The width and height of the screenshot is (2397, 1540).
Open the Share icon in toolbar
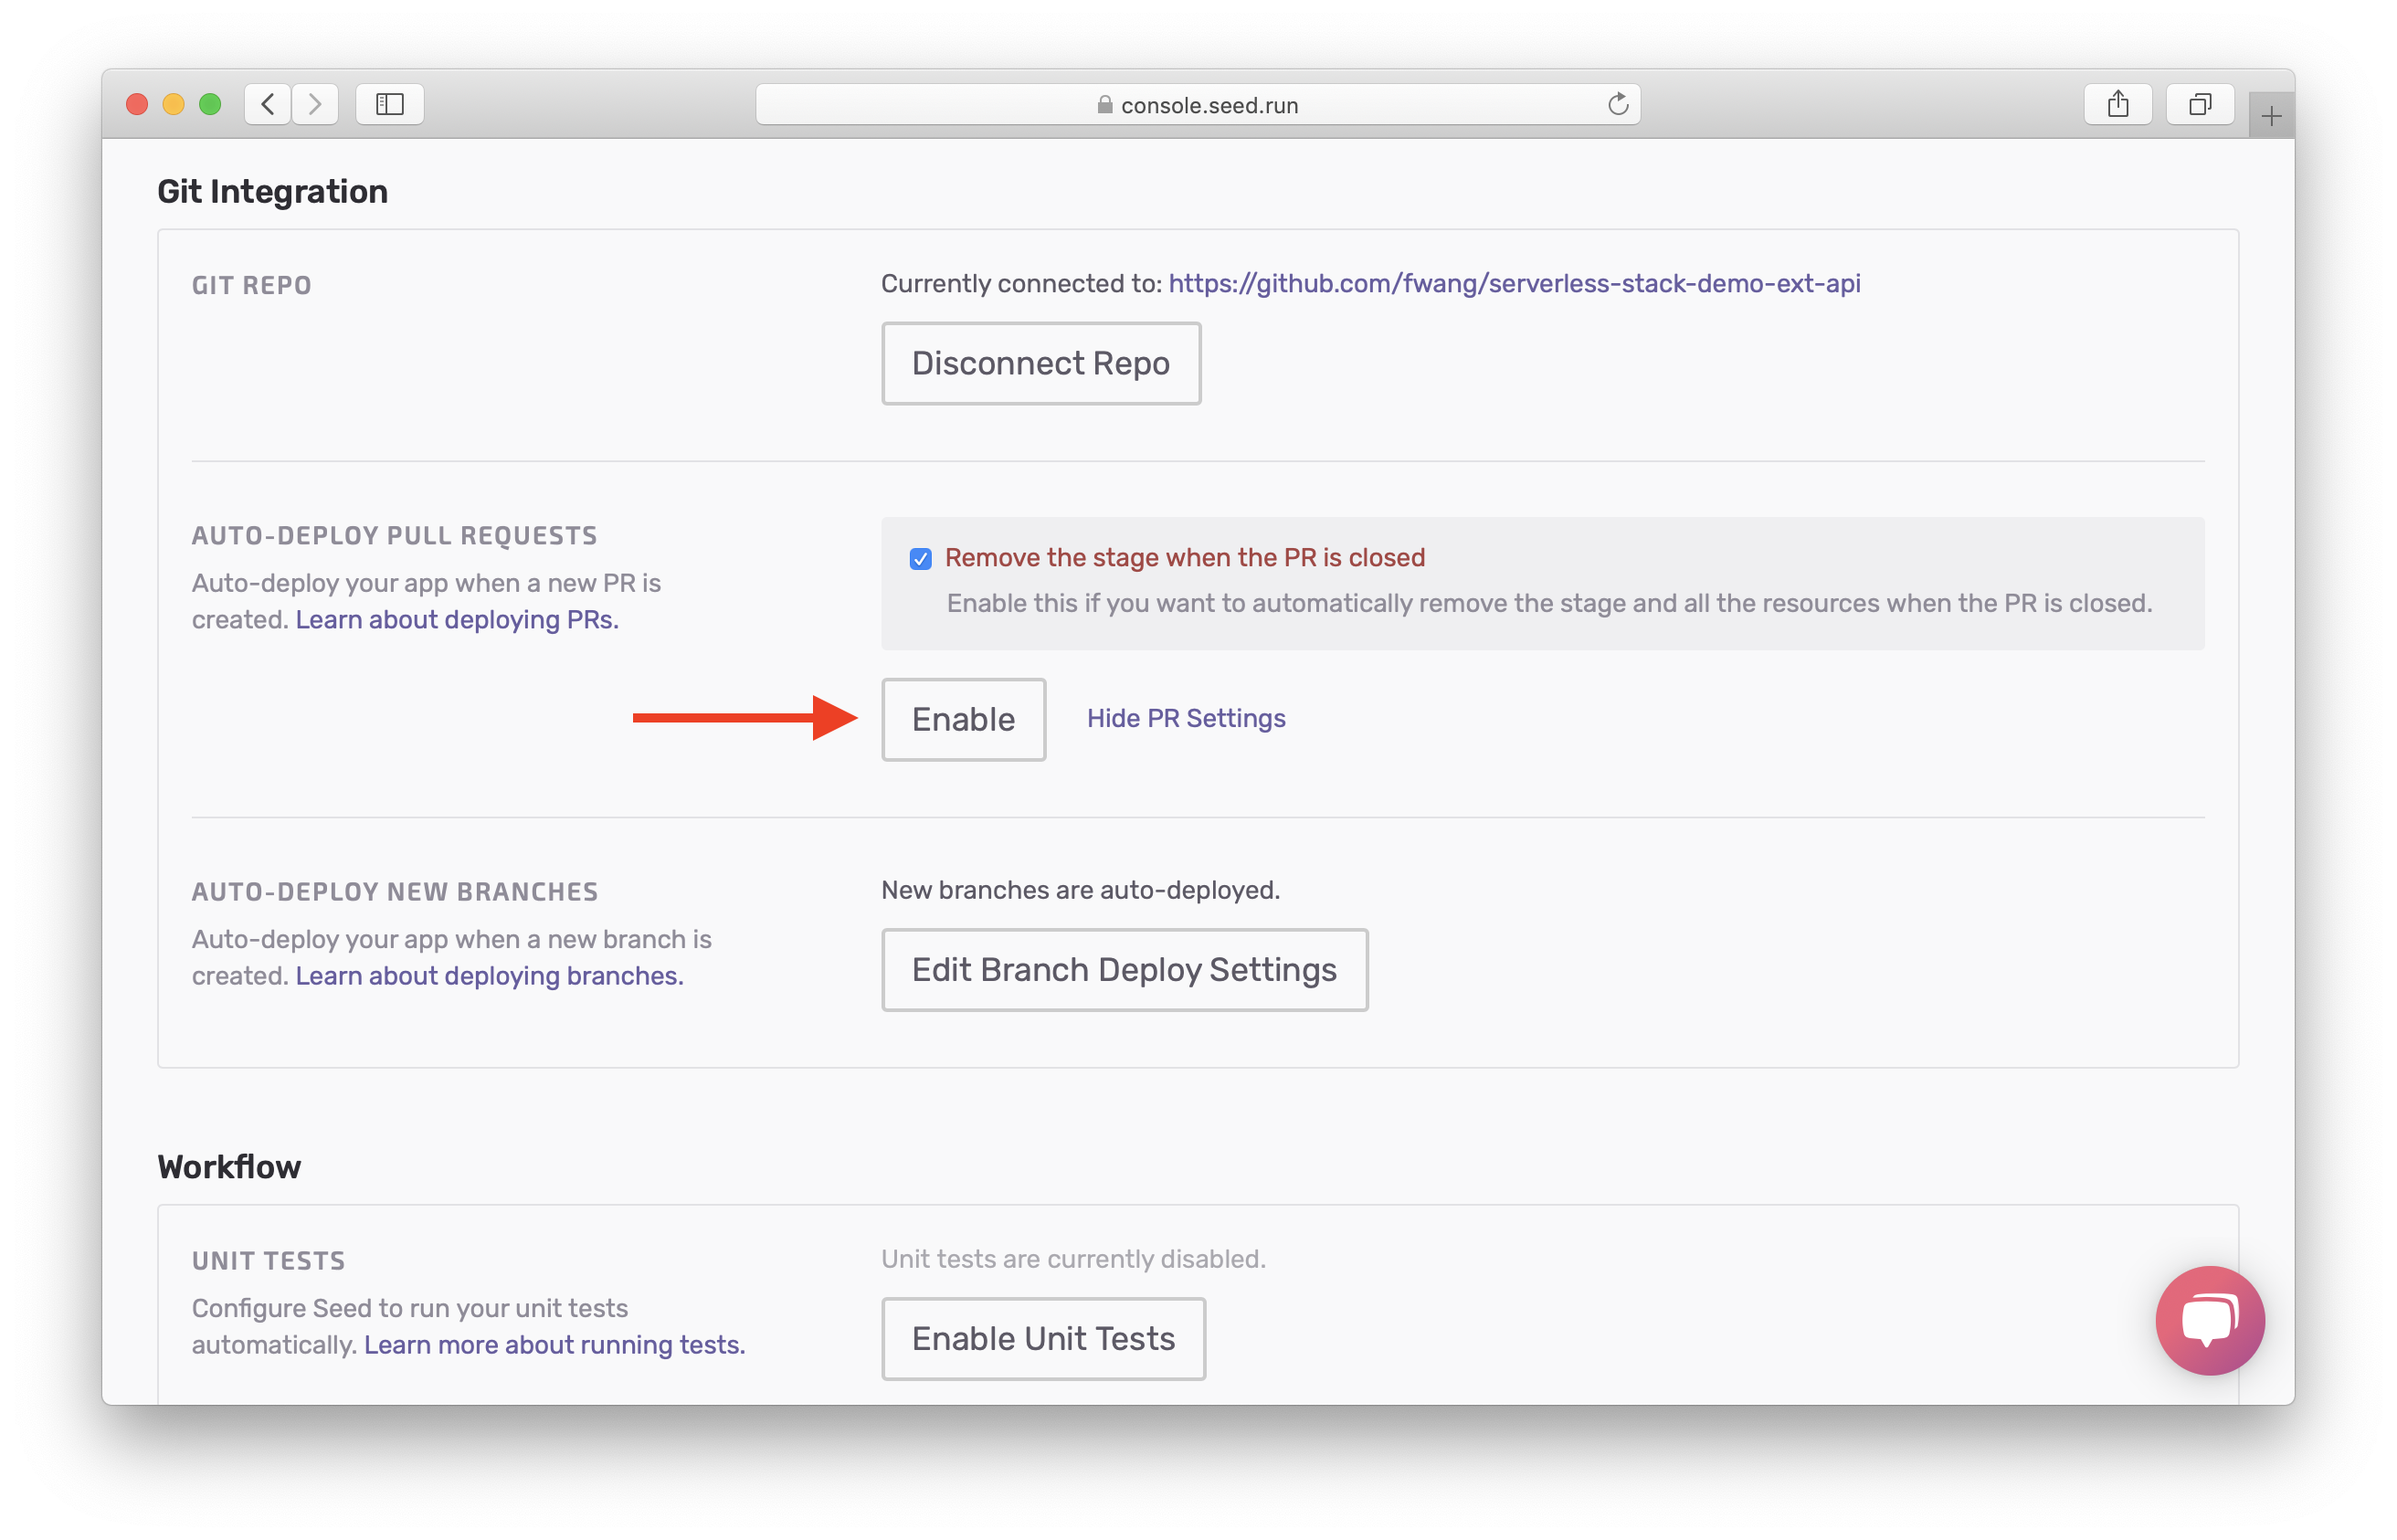click(2117, 104)
